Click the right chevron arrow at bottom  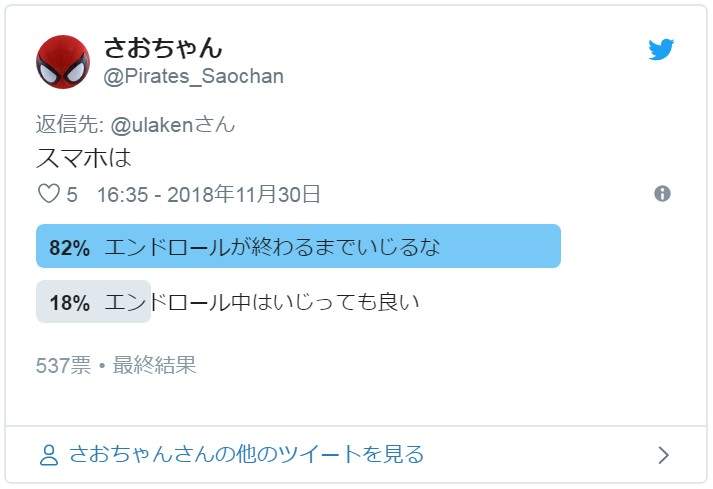[x=663, y=455]
